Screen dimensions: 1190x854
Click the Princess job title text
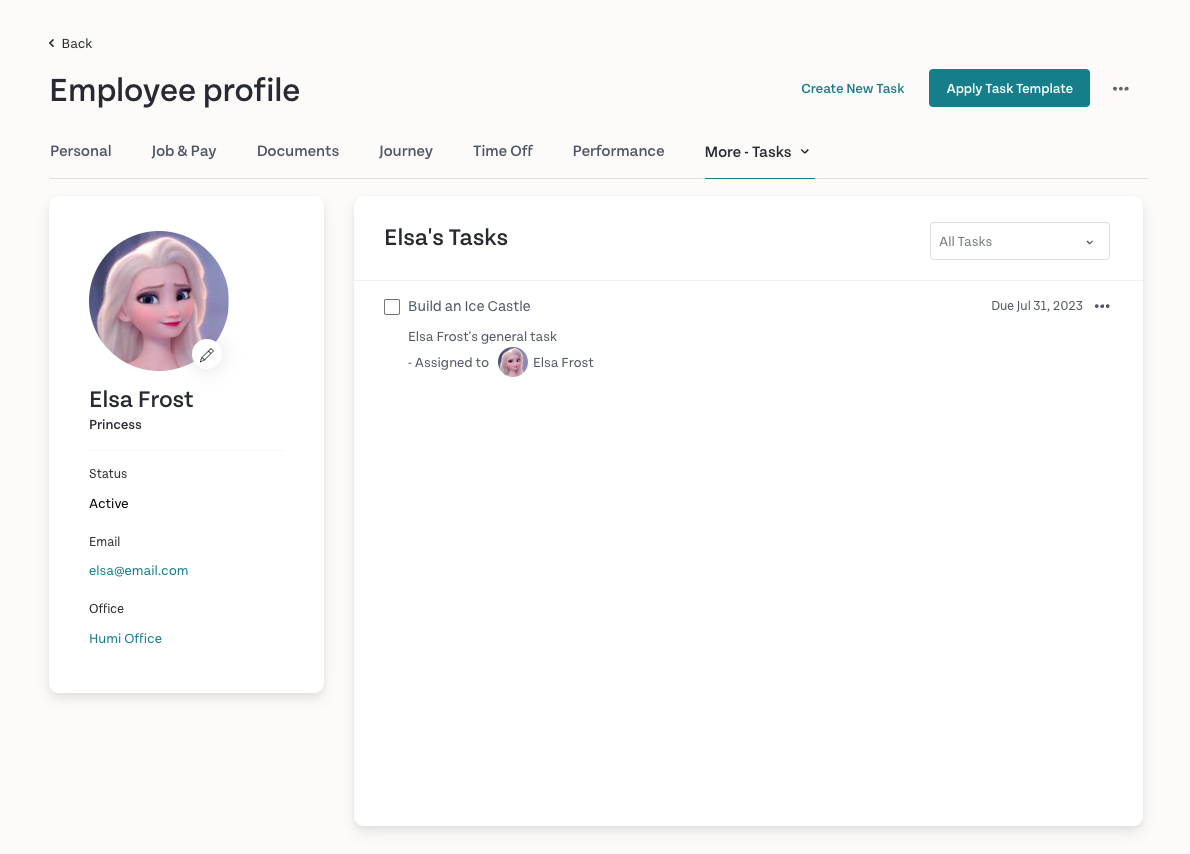(115, 424)
